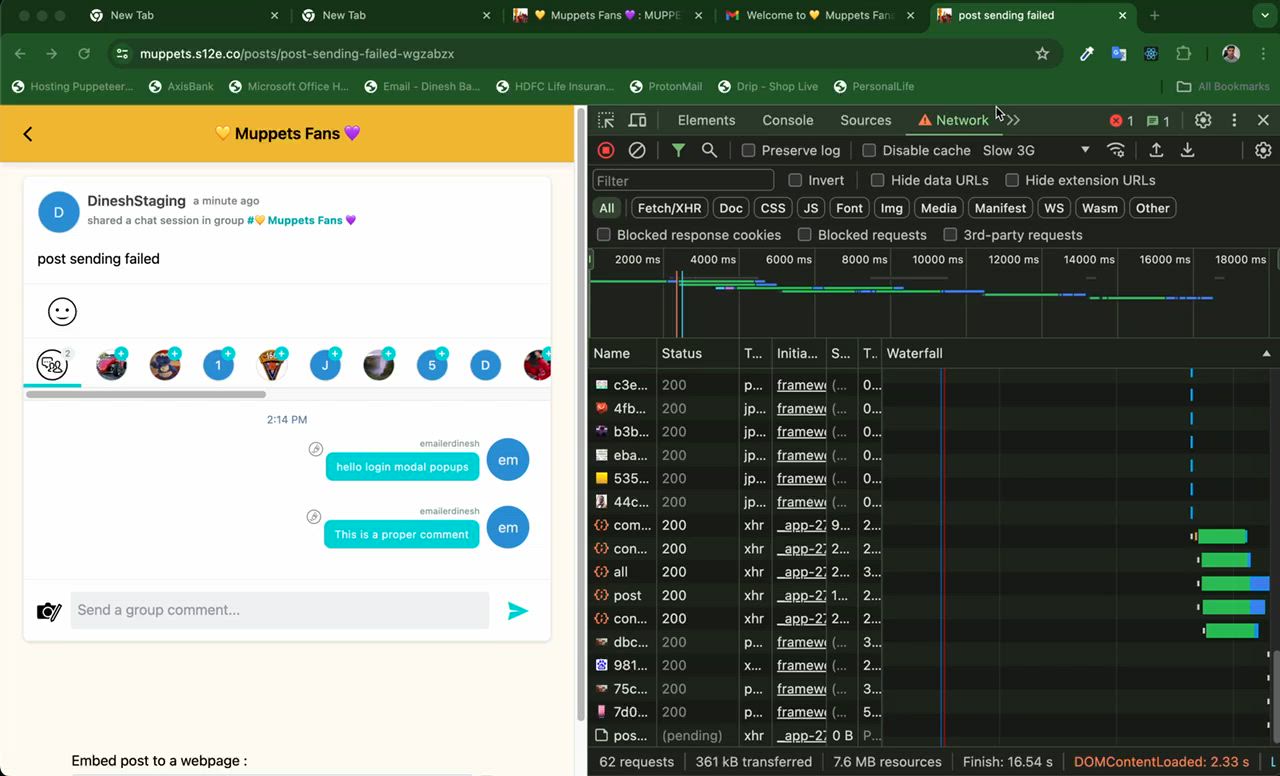Check the Disable cache option

coord(869,150)
